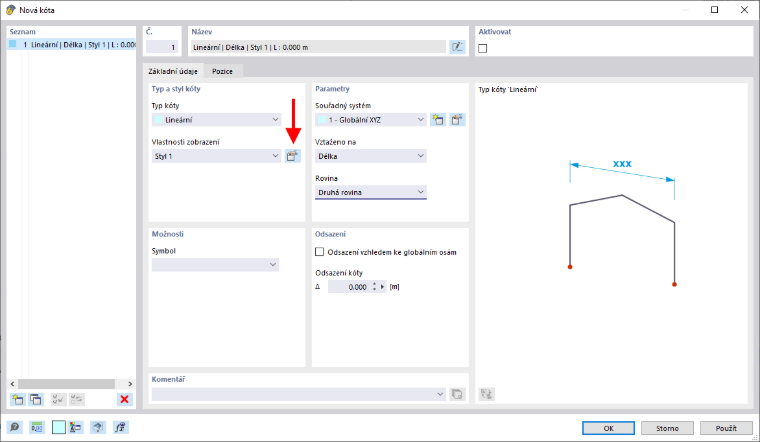Open the Typ kóty Lineární dropdown
760x442 pixels.
pyautogui.click(x=216, y=120)
